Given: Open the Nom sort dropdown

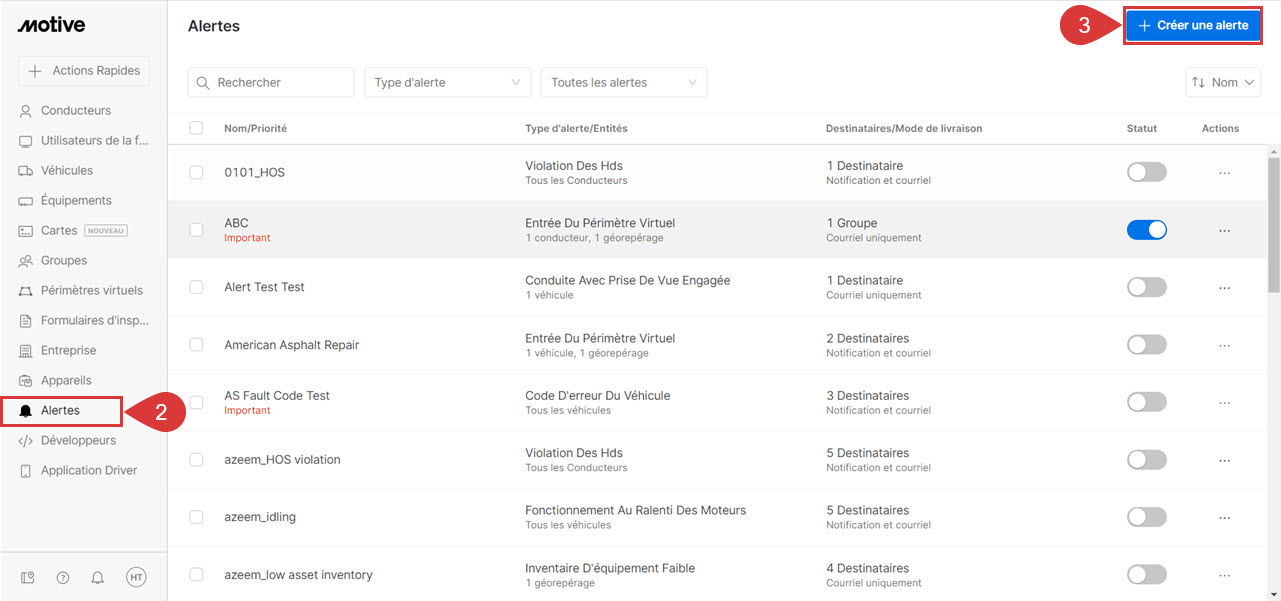Looking at the screenshot, I should pyautogui.click(x=1223, y=83).
